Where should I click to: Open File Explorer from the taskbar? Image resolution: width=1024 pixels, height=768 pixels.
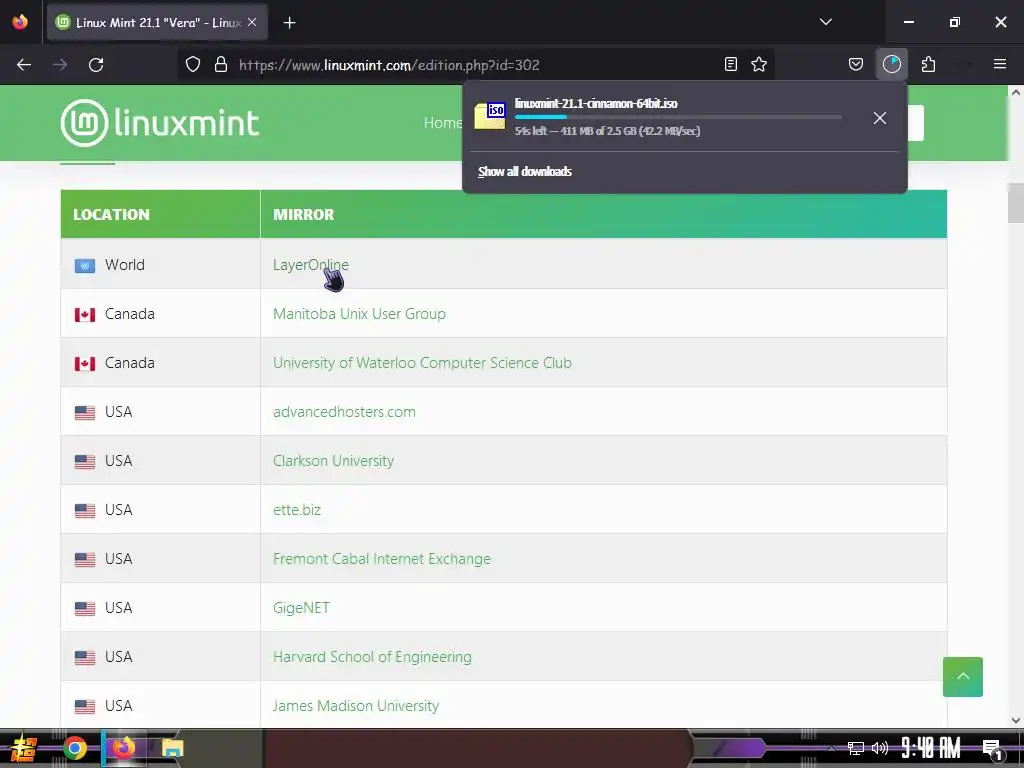(x=172, y=748)
